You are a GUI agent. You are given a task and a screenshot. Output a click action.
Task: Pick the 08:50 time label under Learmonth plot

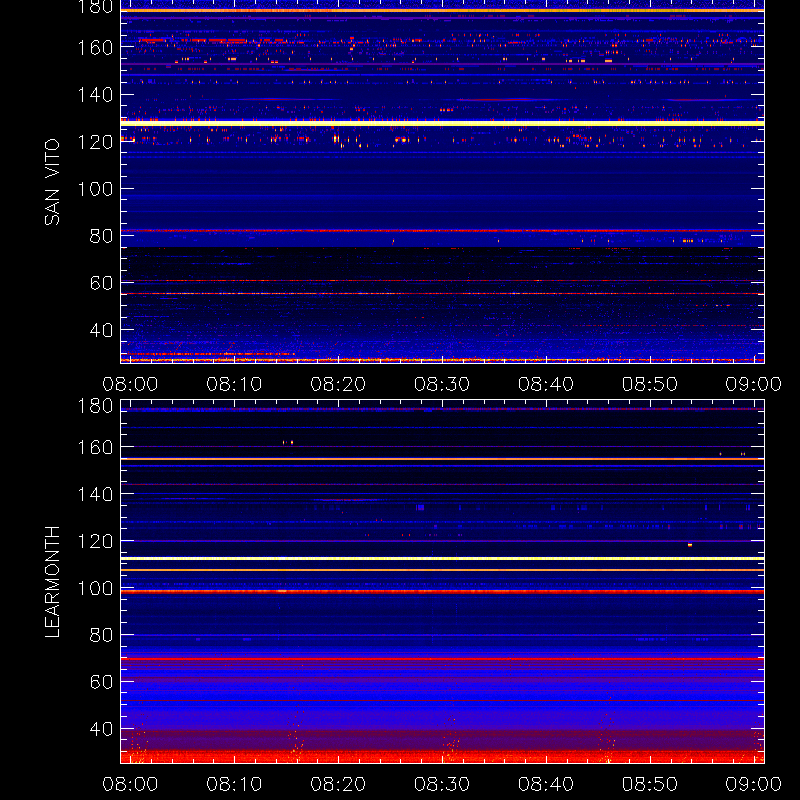649,784
